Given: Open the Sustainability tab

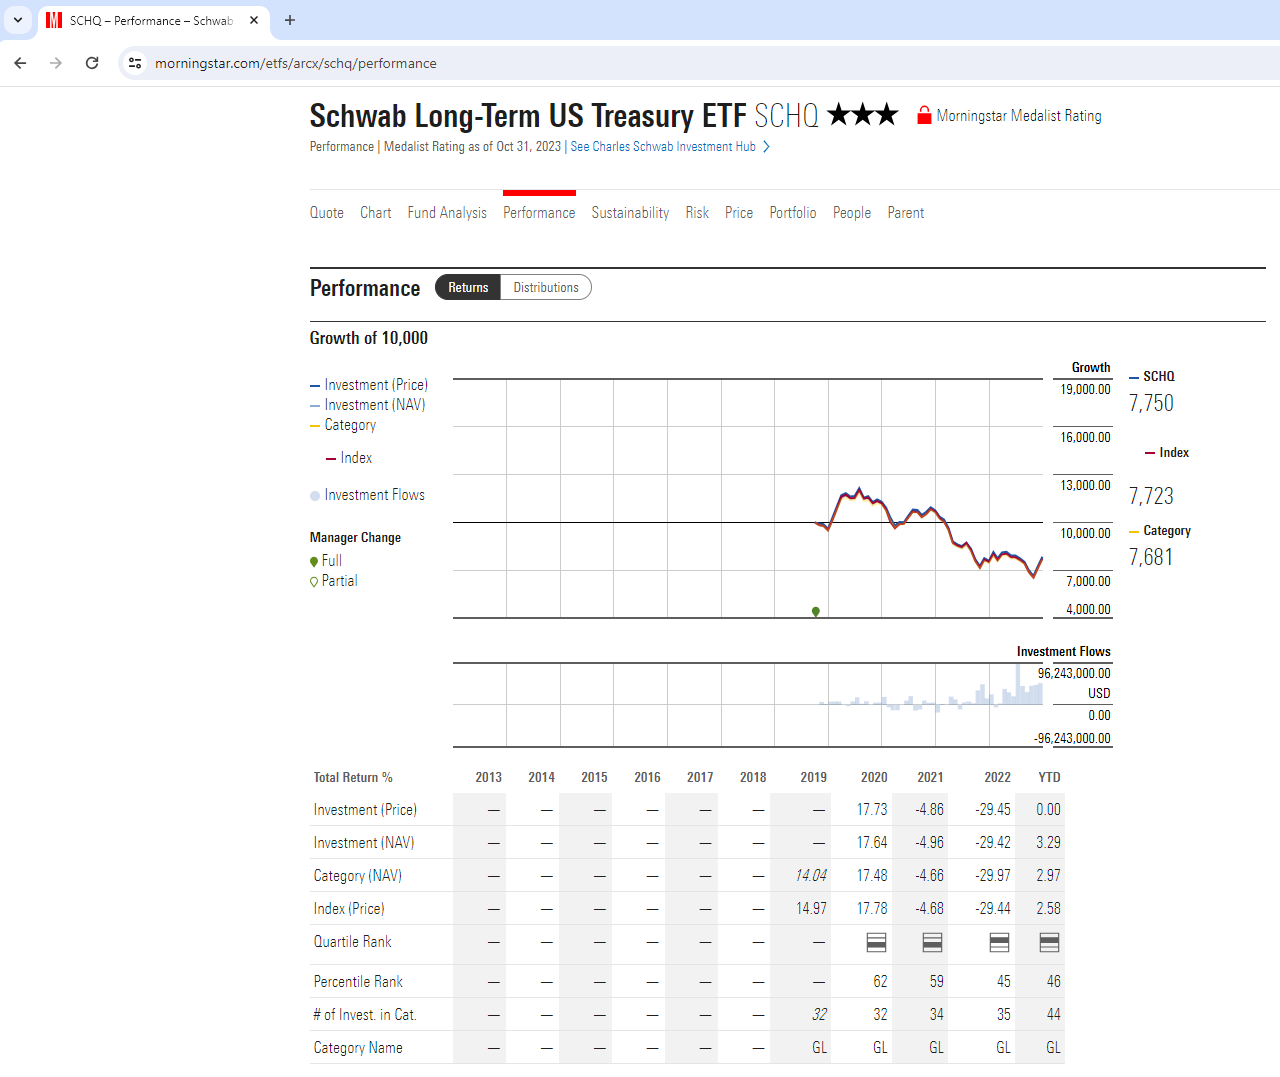Looking at the screenshot, I should pyautogui.click(x=630, y=213).
